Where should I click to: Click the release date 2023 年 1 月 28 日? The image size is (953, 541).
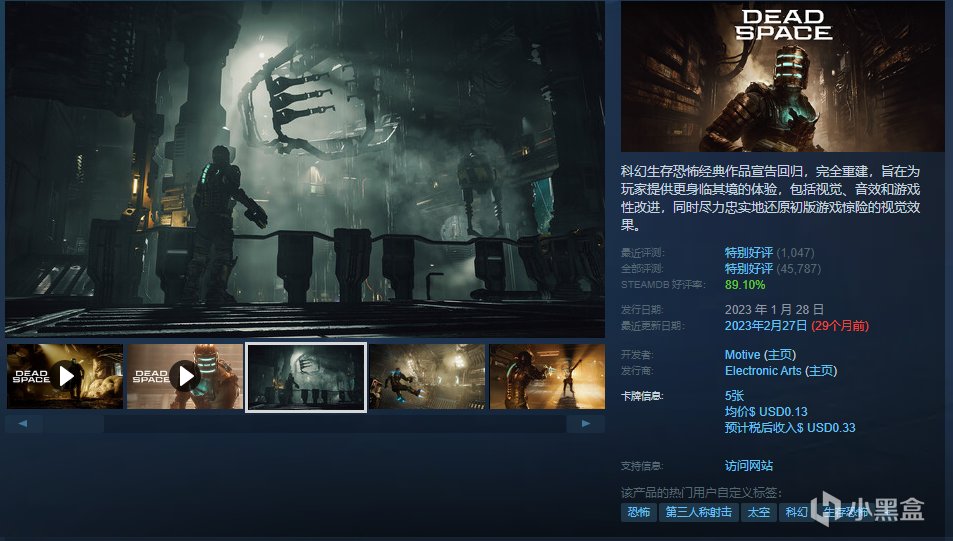click(774, 309)
